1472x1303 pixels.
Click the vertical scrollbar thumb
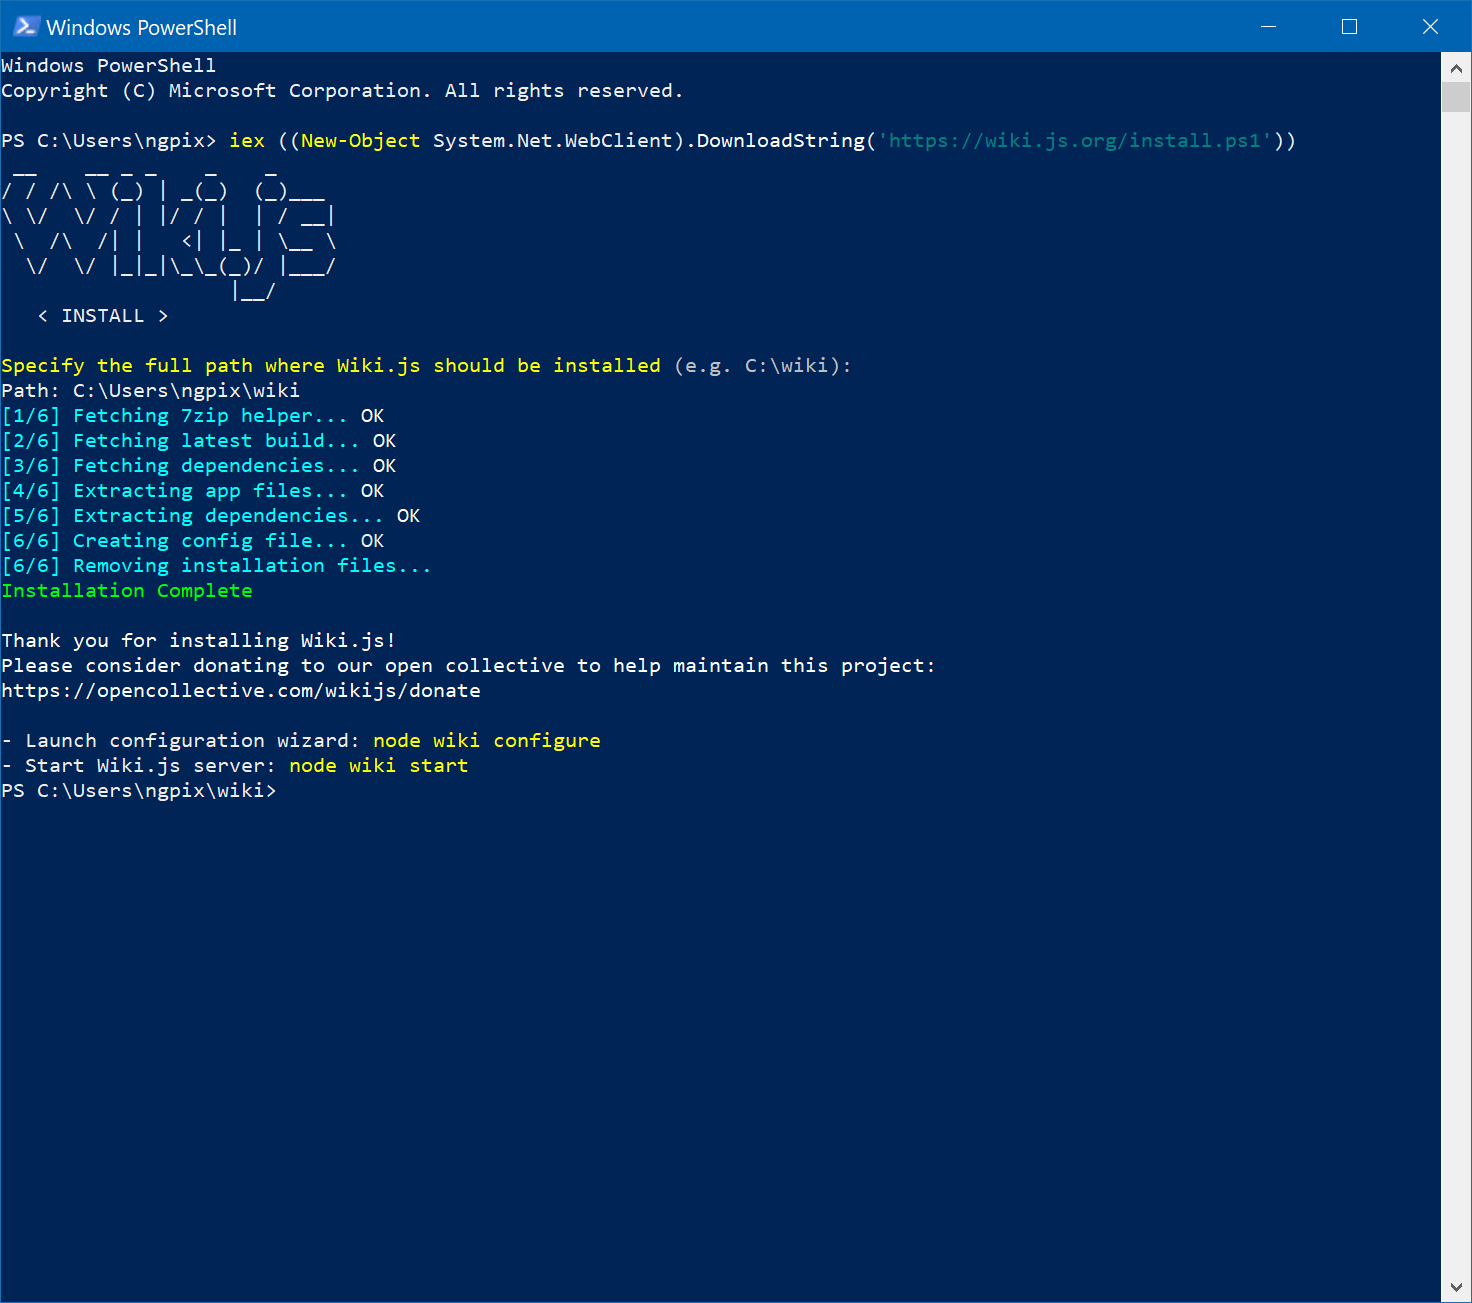(1456, 98)
